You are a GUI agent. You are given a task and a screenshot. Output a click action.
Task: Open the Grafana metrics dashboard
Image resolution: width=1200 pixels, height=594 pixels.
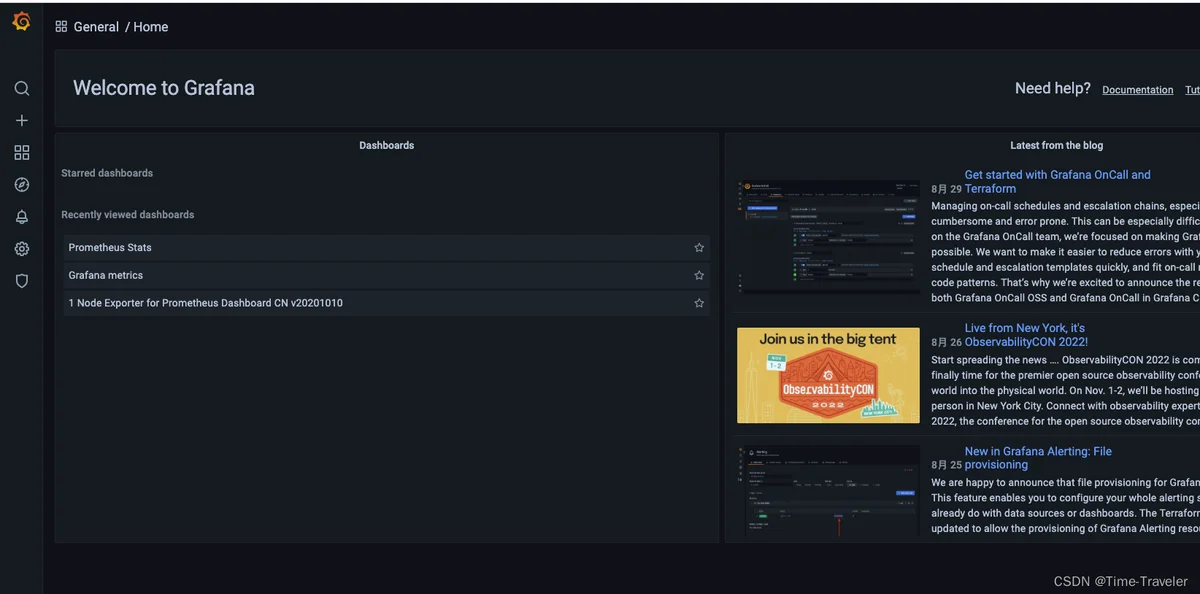click(386, 276)
